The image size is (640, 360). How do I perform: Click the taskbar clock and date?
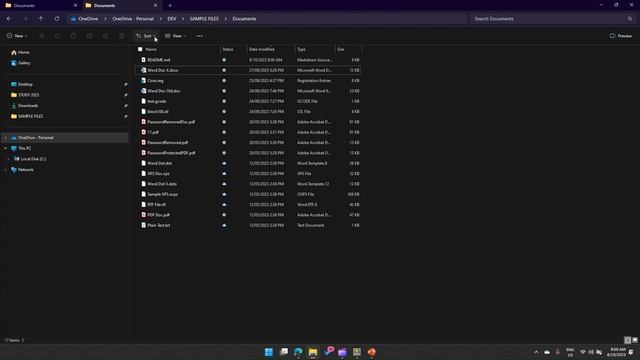616,352
